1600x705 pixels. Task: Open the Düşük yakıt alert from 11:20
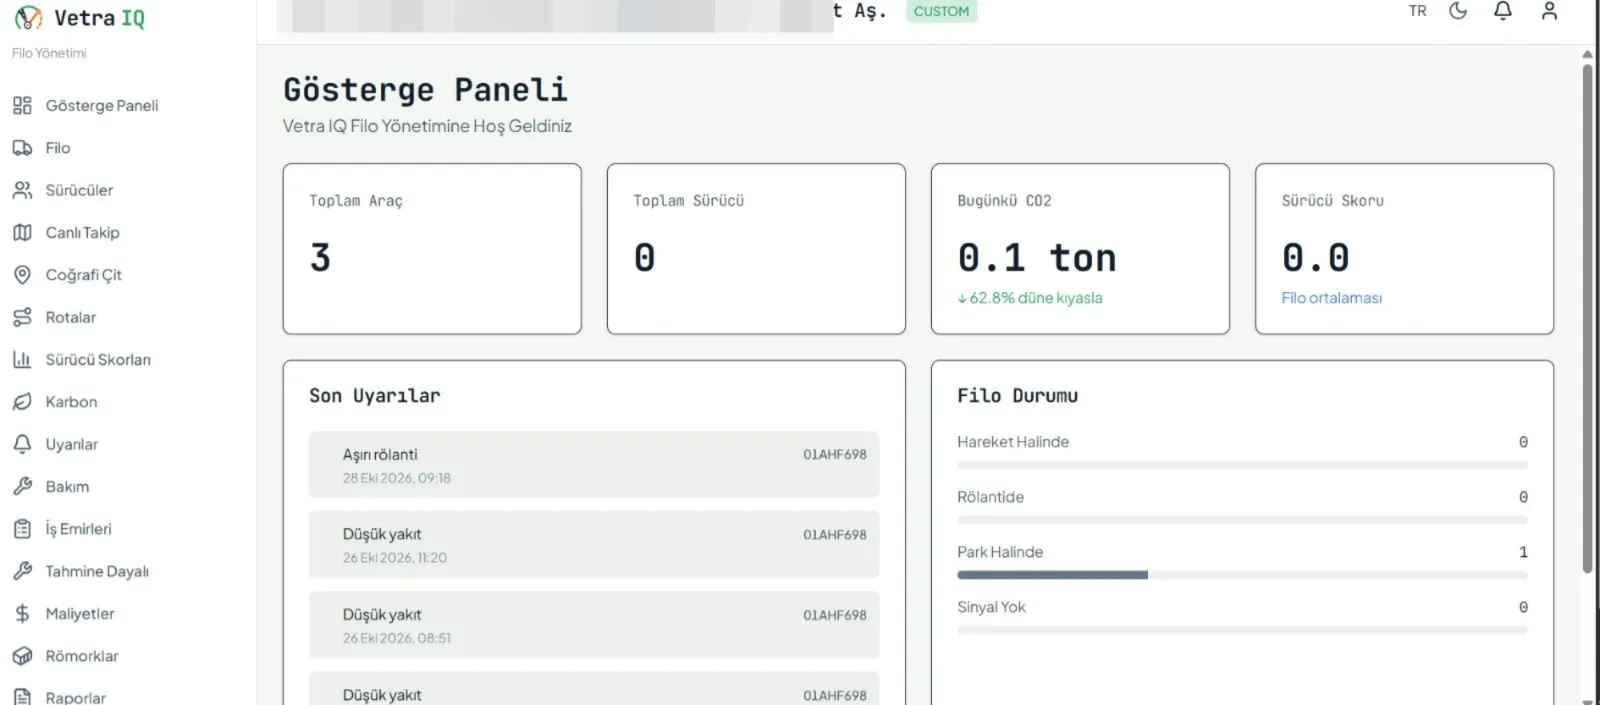pos(594,545)
